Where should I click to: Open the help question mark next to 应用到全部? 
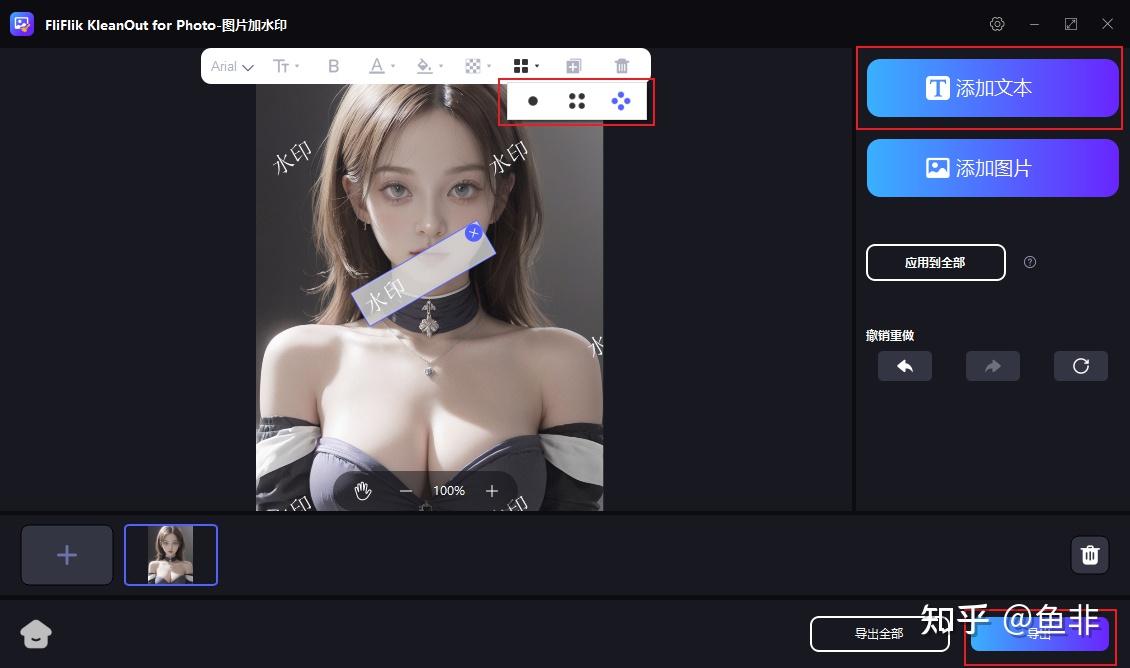click(1030, 262)
